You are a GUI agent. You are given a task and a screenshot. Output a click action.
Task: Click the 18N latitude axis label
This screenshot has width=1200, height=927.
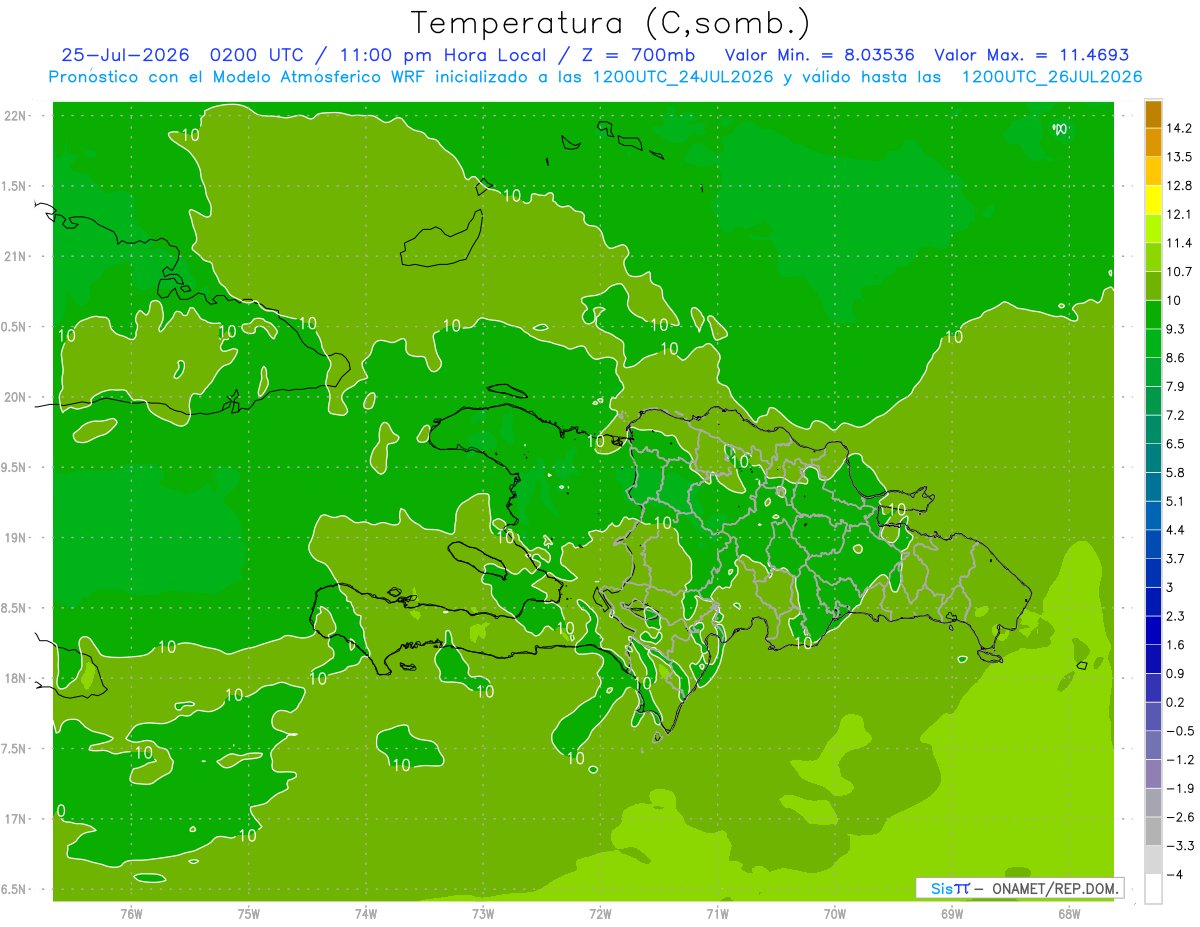pyautogui.click(x=17, y=679)
